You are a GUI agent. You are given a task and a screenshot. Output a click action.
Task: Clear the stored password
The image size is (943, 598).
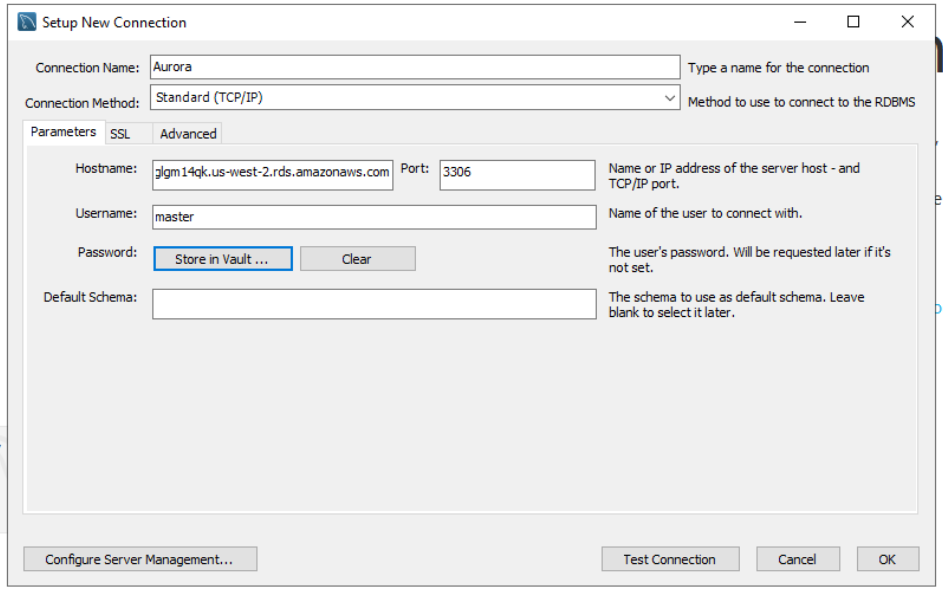(x=357, y=259)
